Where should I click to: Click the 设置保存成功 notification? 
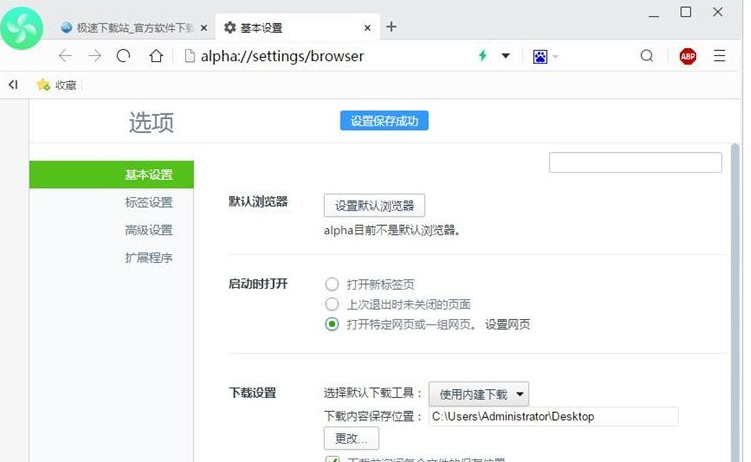pos(384,121)
